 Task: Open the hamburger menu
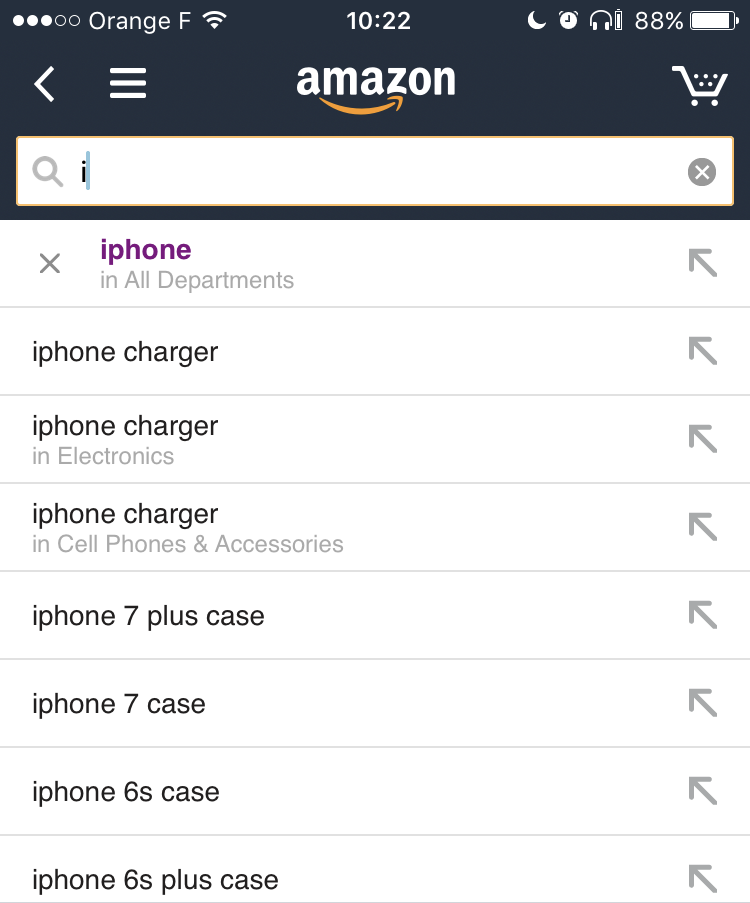click(128, 84)
